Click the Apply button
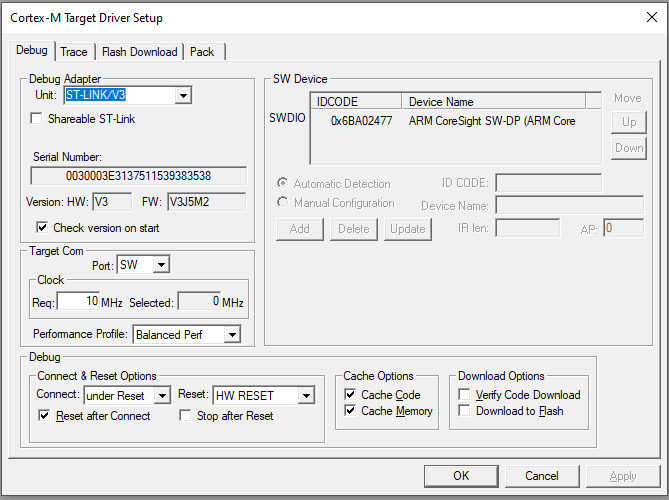Screen dimensions: 669x500 (x=623, y=476)
